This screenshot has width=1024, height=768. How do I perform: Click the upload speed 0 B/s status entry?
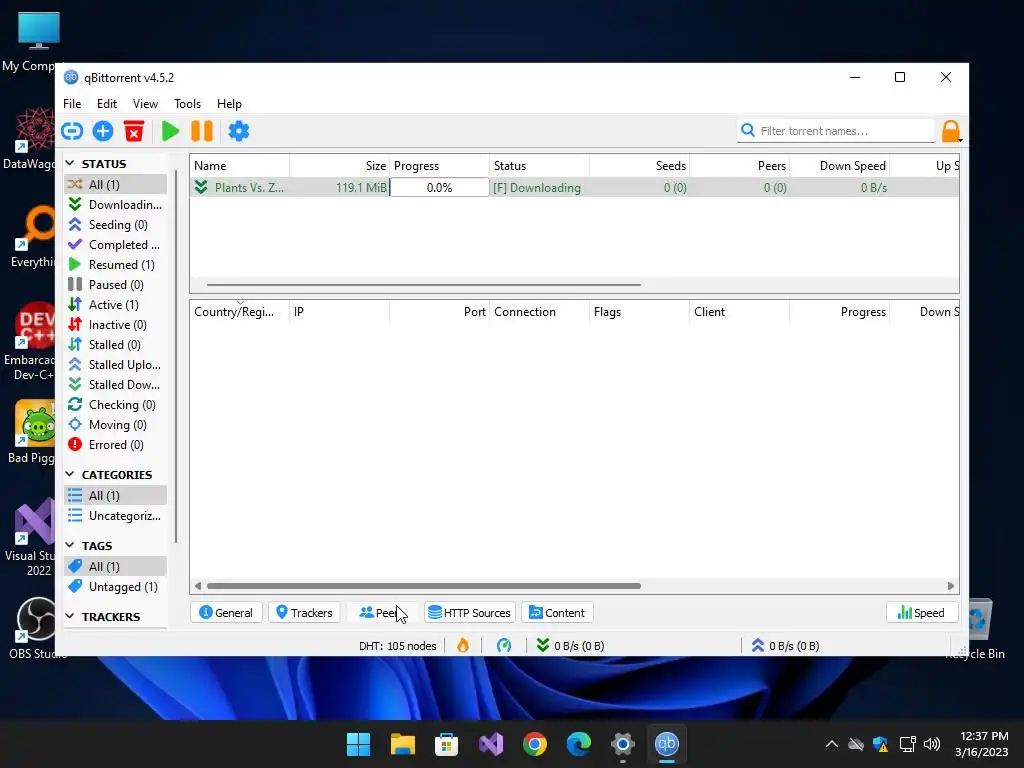785,646
